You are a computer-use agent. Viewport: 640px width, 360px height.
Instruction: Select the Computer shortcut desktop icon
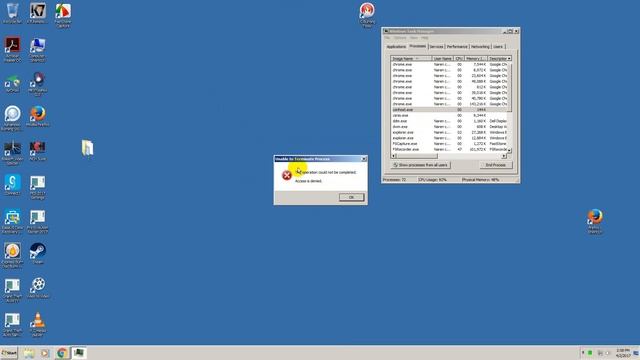pyautogui.click(x=38, y=50)
